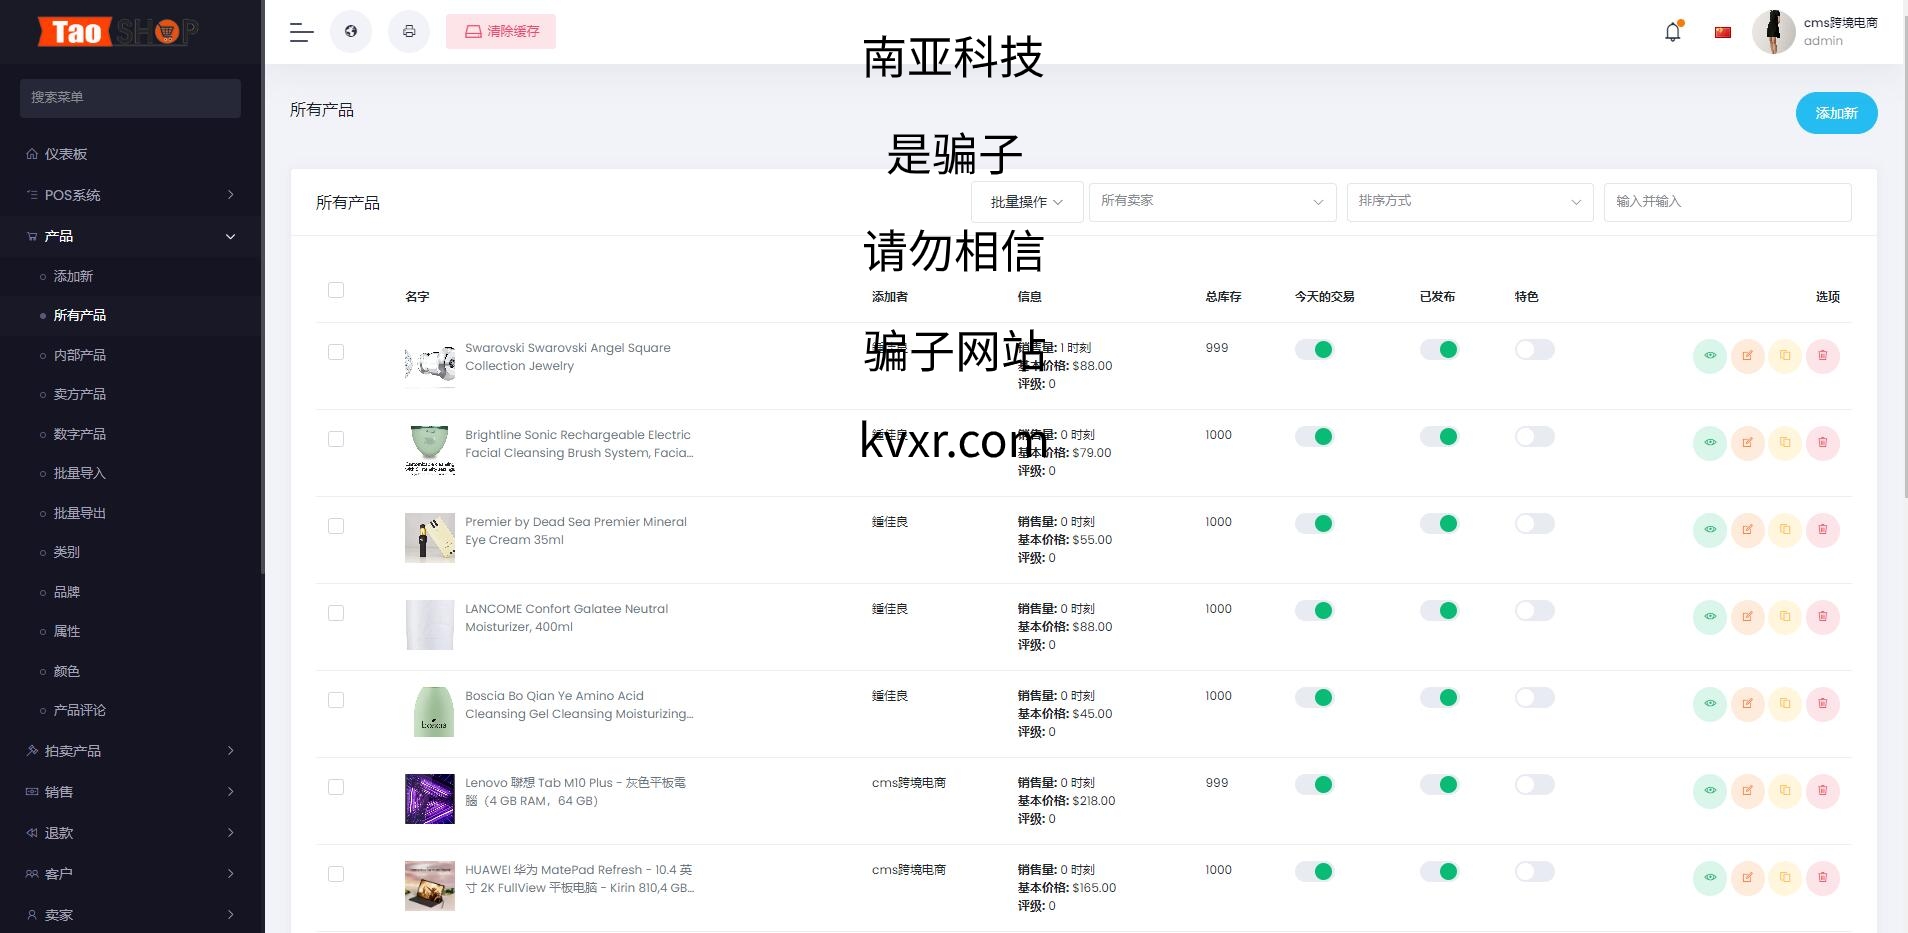Toggle the sidebar hamburger menu icon

click(301, 32)
